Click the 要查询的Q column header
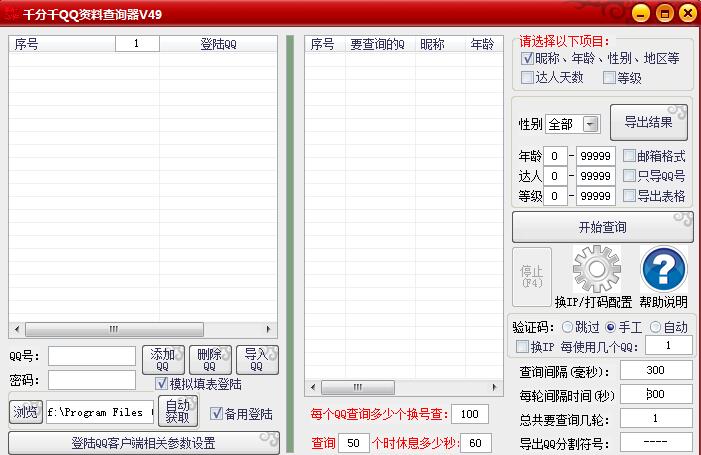This screenshot has width=701, height=455. (380, 44)
